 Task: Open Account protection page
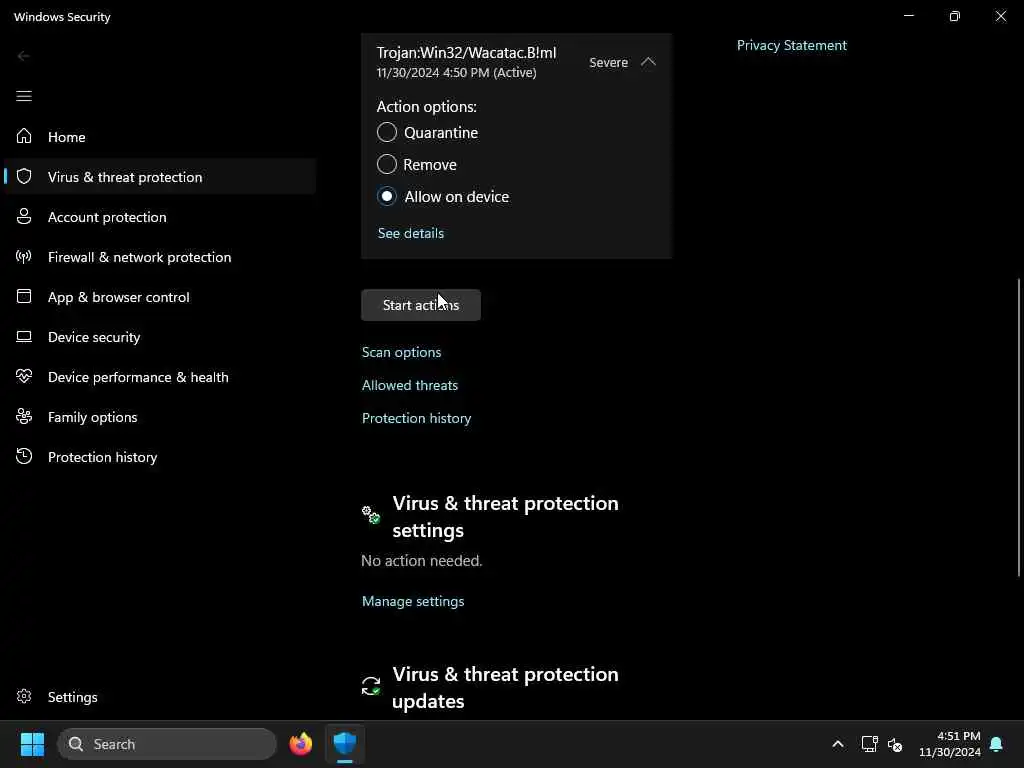click(159, 216)
